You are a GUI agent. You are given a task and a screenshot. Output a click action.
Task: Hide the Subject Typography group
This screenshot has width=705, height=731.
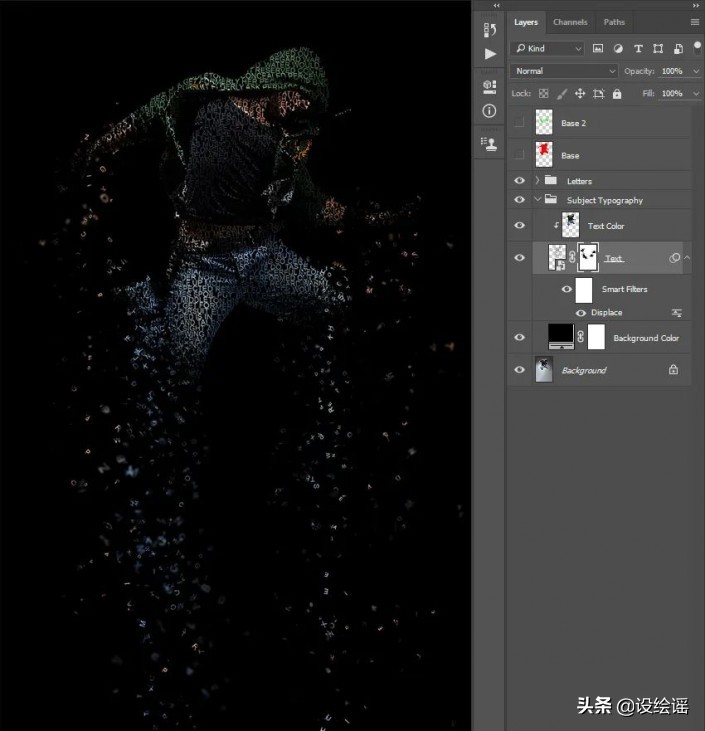pyautogui.click(x=519, y=200)
